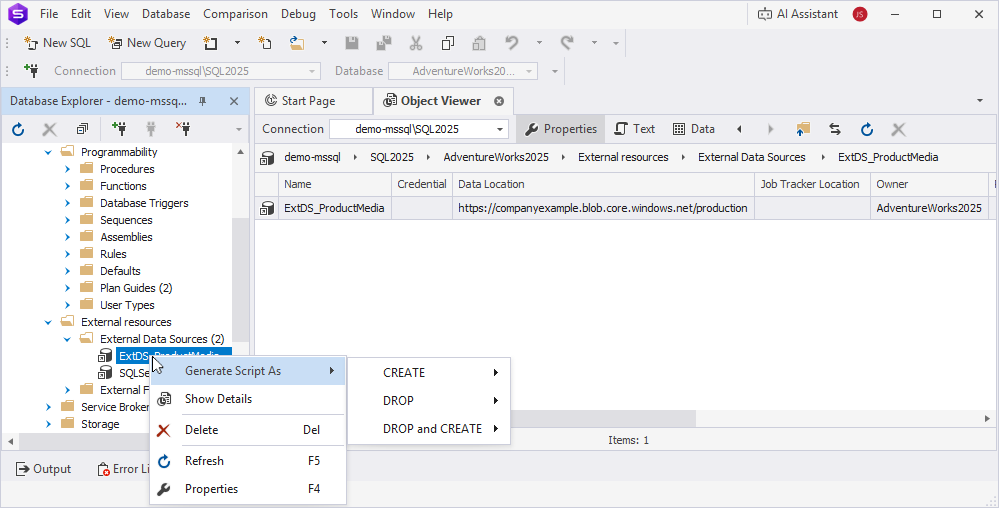Click the Object Viewer navigate-up folder icon
The image size is (999, 508).
(803, 129)
